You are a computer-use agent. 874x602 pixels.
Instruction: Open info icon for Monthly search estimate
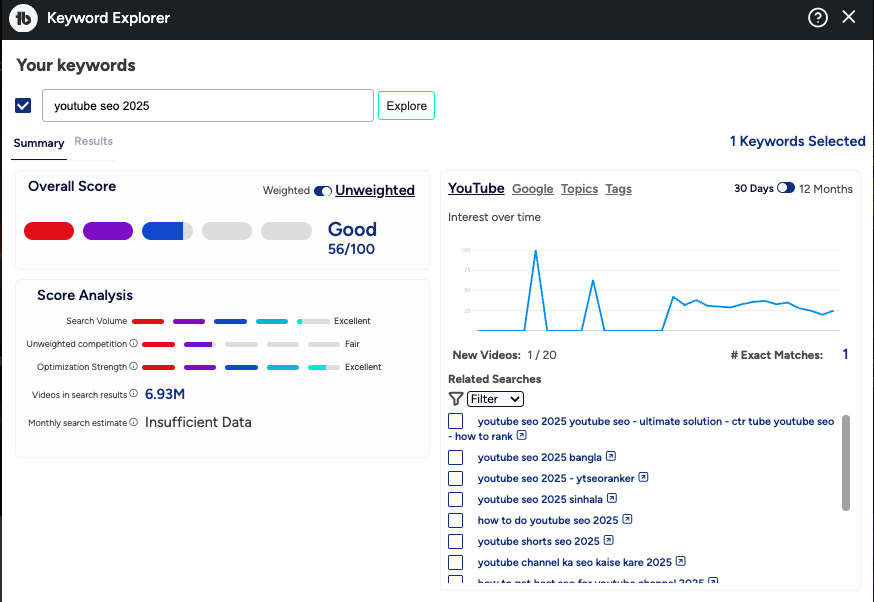point(133,423)
